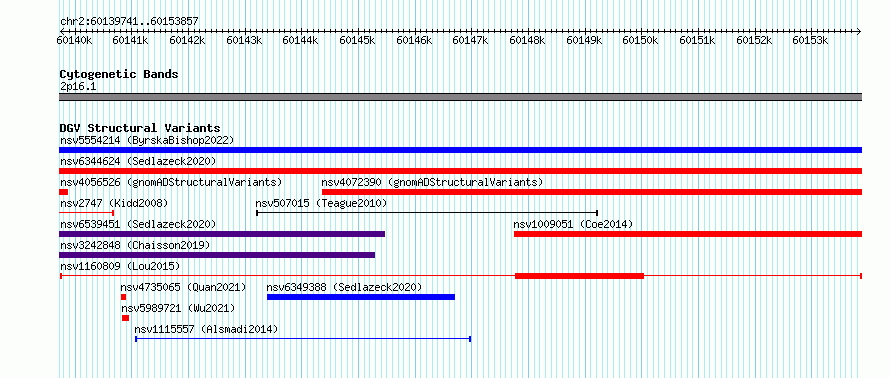Viewport: 890px width, 378px height.
Task: Click the 60151k ruler position
Action: click(697, 40)
